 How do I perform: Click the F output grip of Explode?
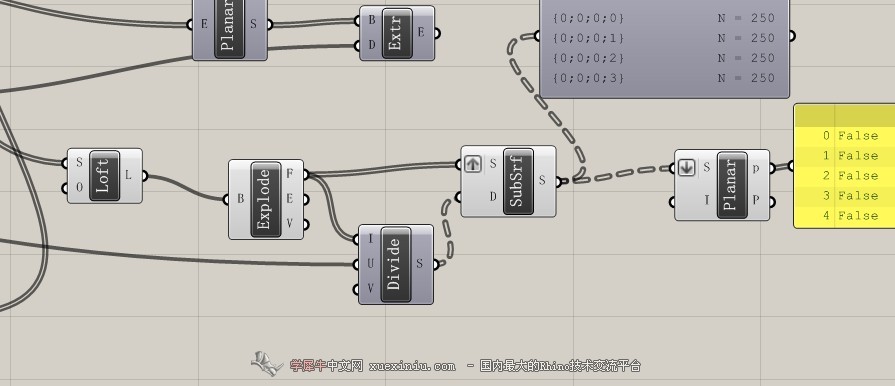click(x=307, y=174)
